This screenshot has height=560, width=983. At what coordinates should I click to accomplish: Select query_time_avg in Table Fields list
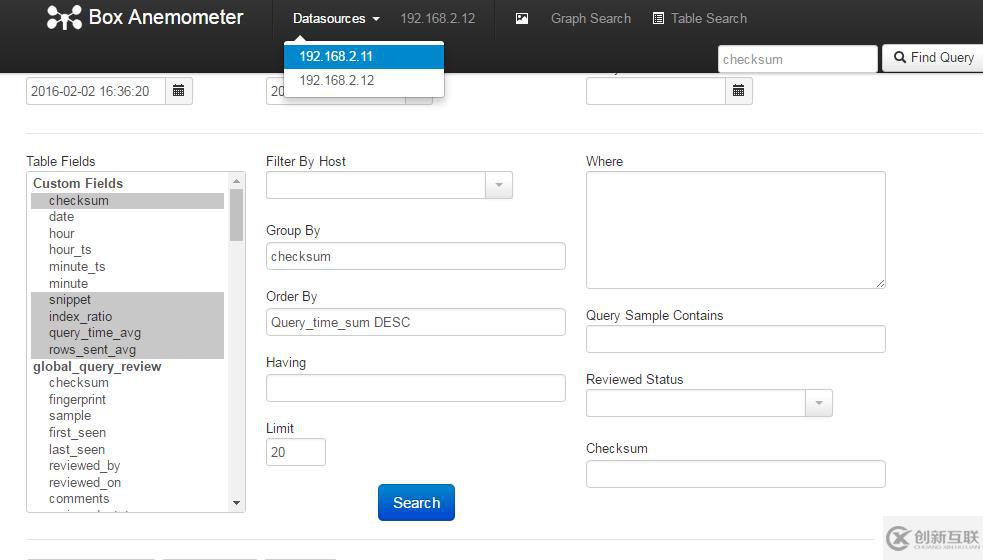point(127,333)
